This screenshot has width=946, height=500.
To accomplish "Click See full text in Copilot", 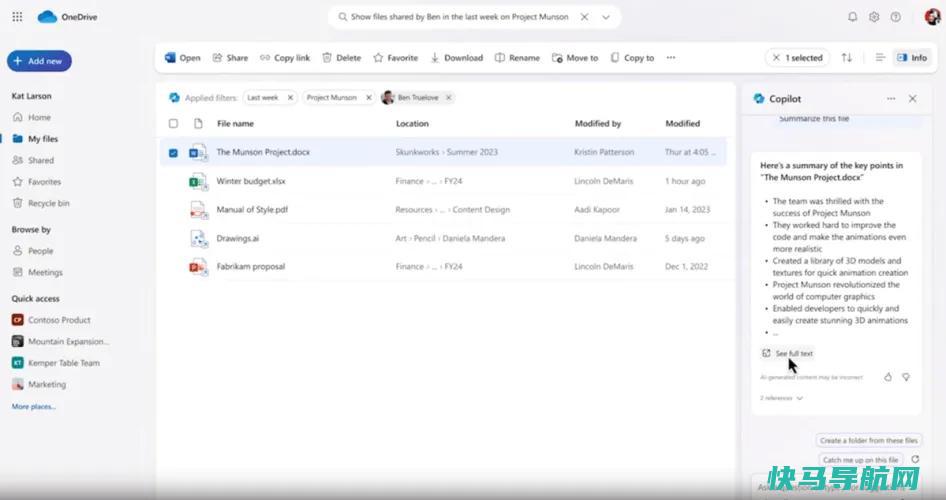I will click(787, 353).
